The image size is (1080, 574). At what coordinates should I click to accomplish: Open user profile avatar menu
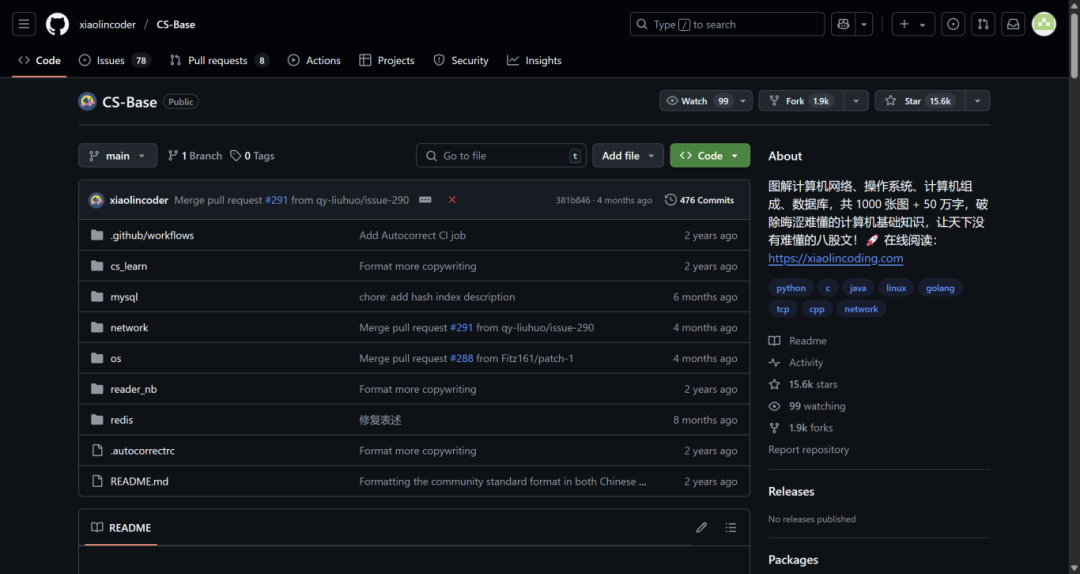(1043, 24)
